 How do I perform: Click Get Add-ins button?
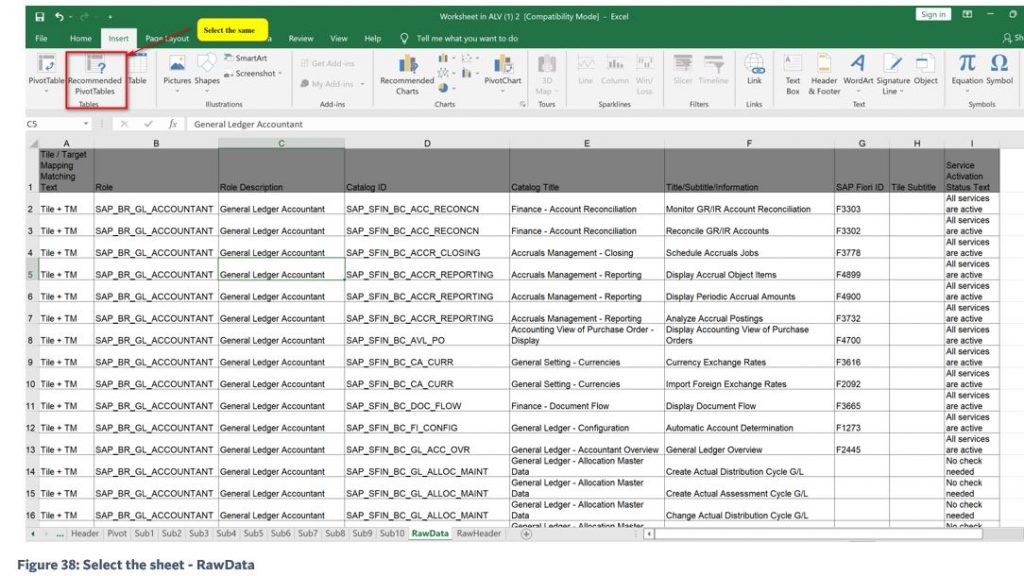[x=328, y=63]
